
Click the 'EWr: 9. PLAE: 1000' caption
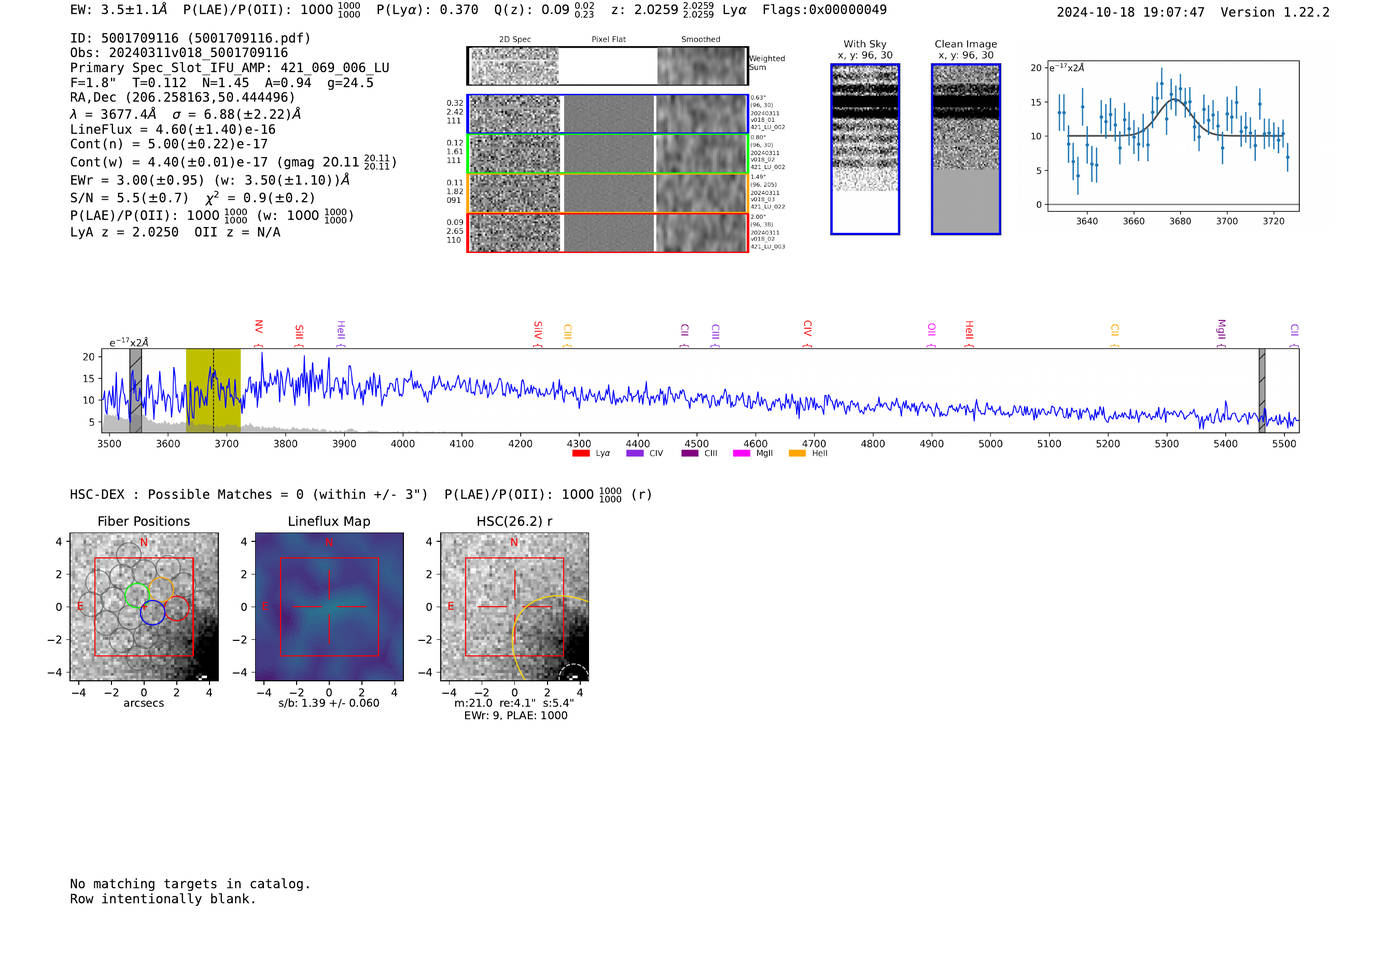click(x=516, y=716)
